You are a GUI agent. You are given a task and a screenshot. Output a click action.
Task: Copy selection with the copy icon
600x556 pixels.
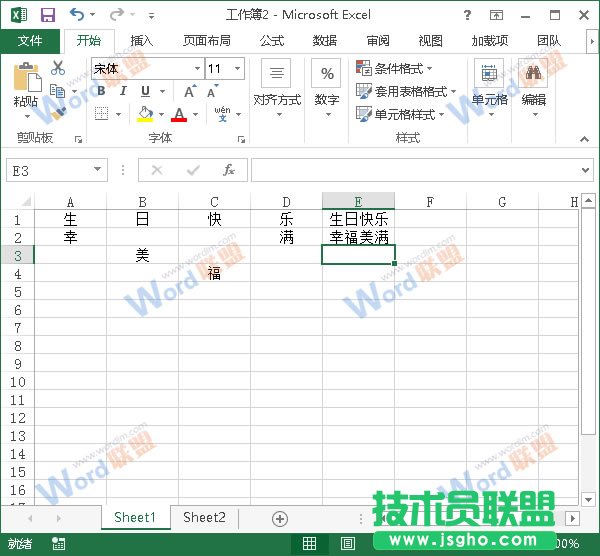(x=58, y=91)
